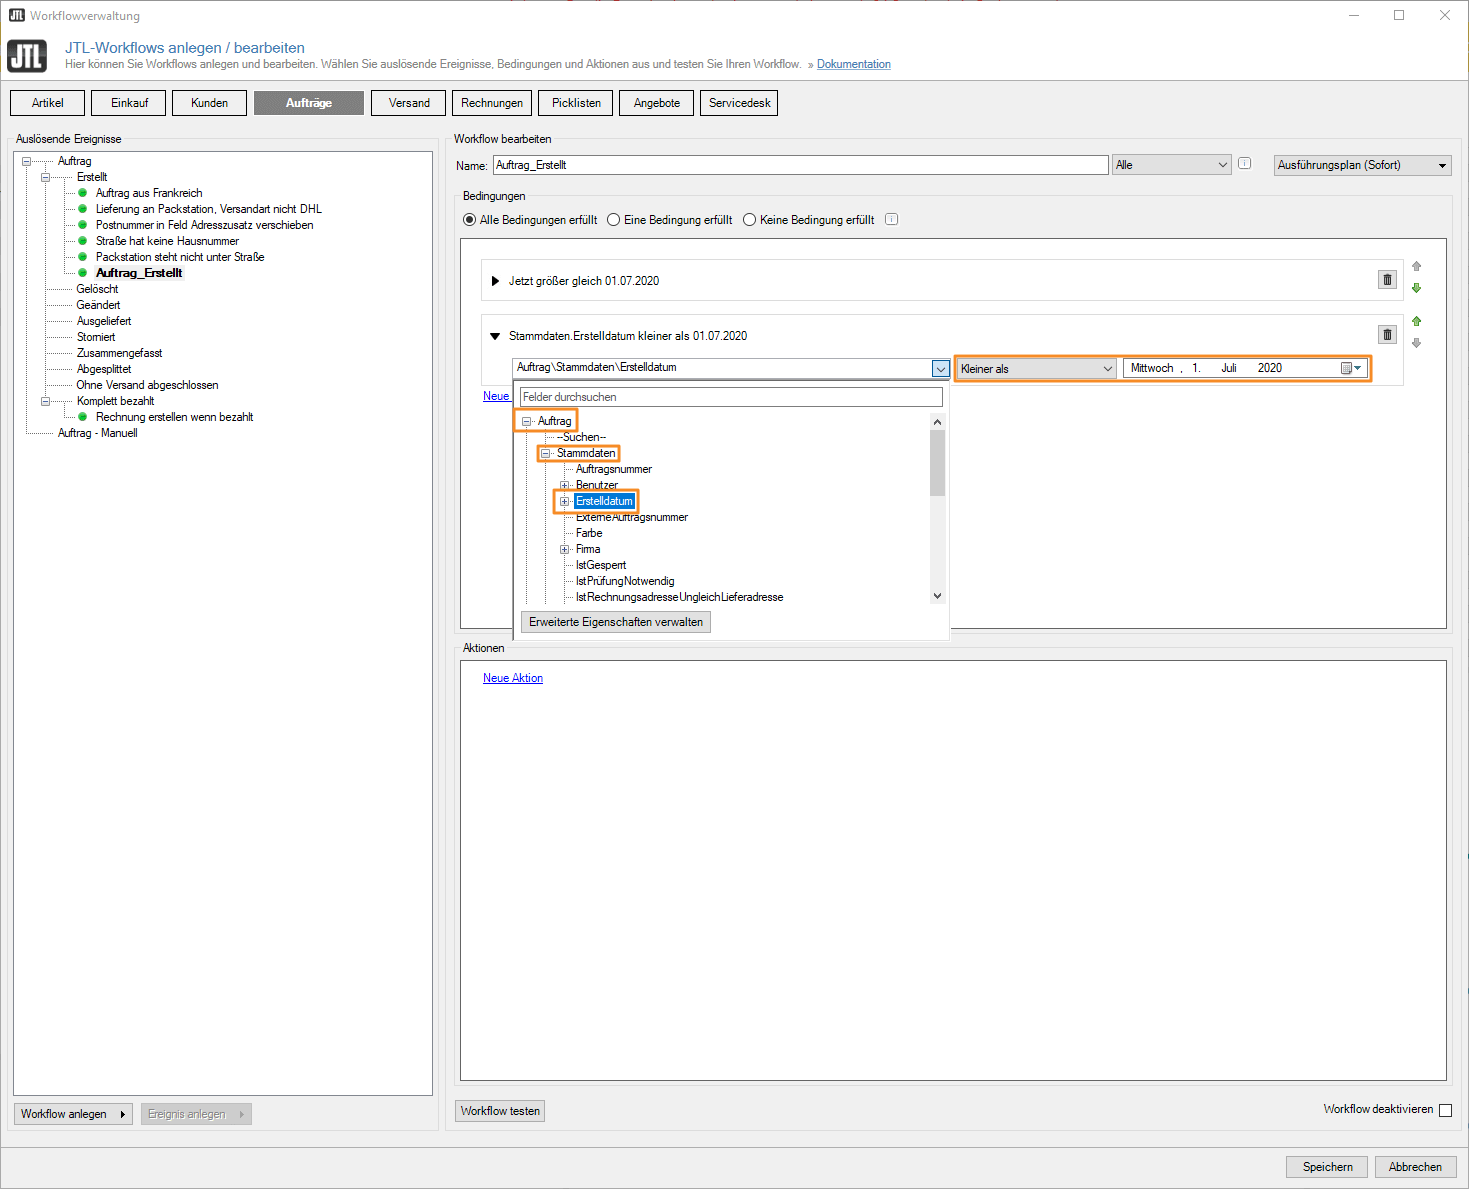The height and width of the screenshot is (1189, 1469).
Task: Click the 'Felder durchsuchen' search box
Action: click(x=731, y=397)
